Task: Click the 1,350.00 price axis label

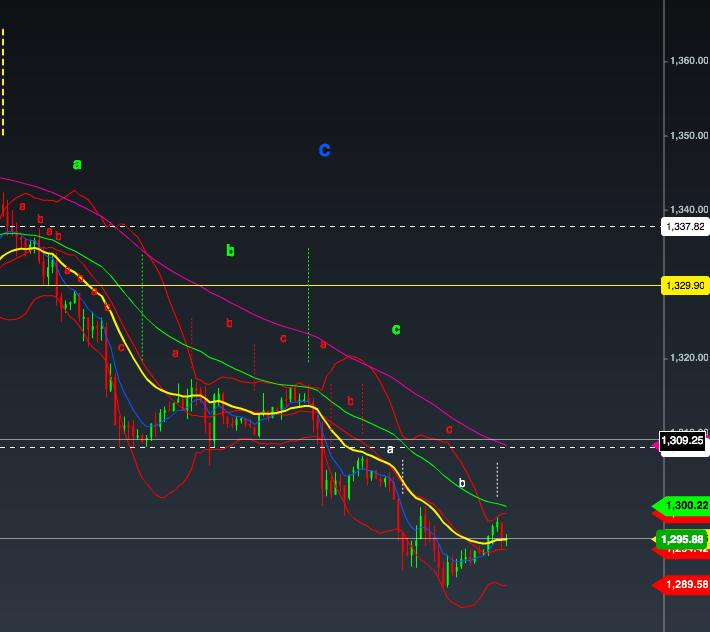Action: pos(689,135)
